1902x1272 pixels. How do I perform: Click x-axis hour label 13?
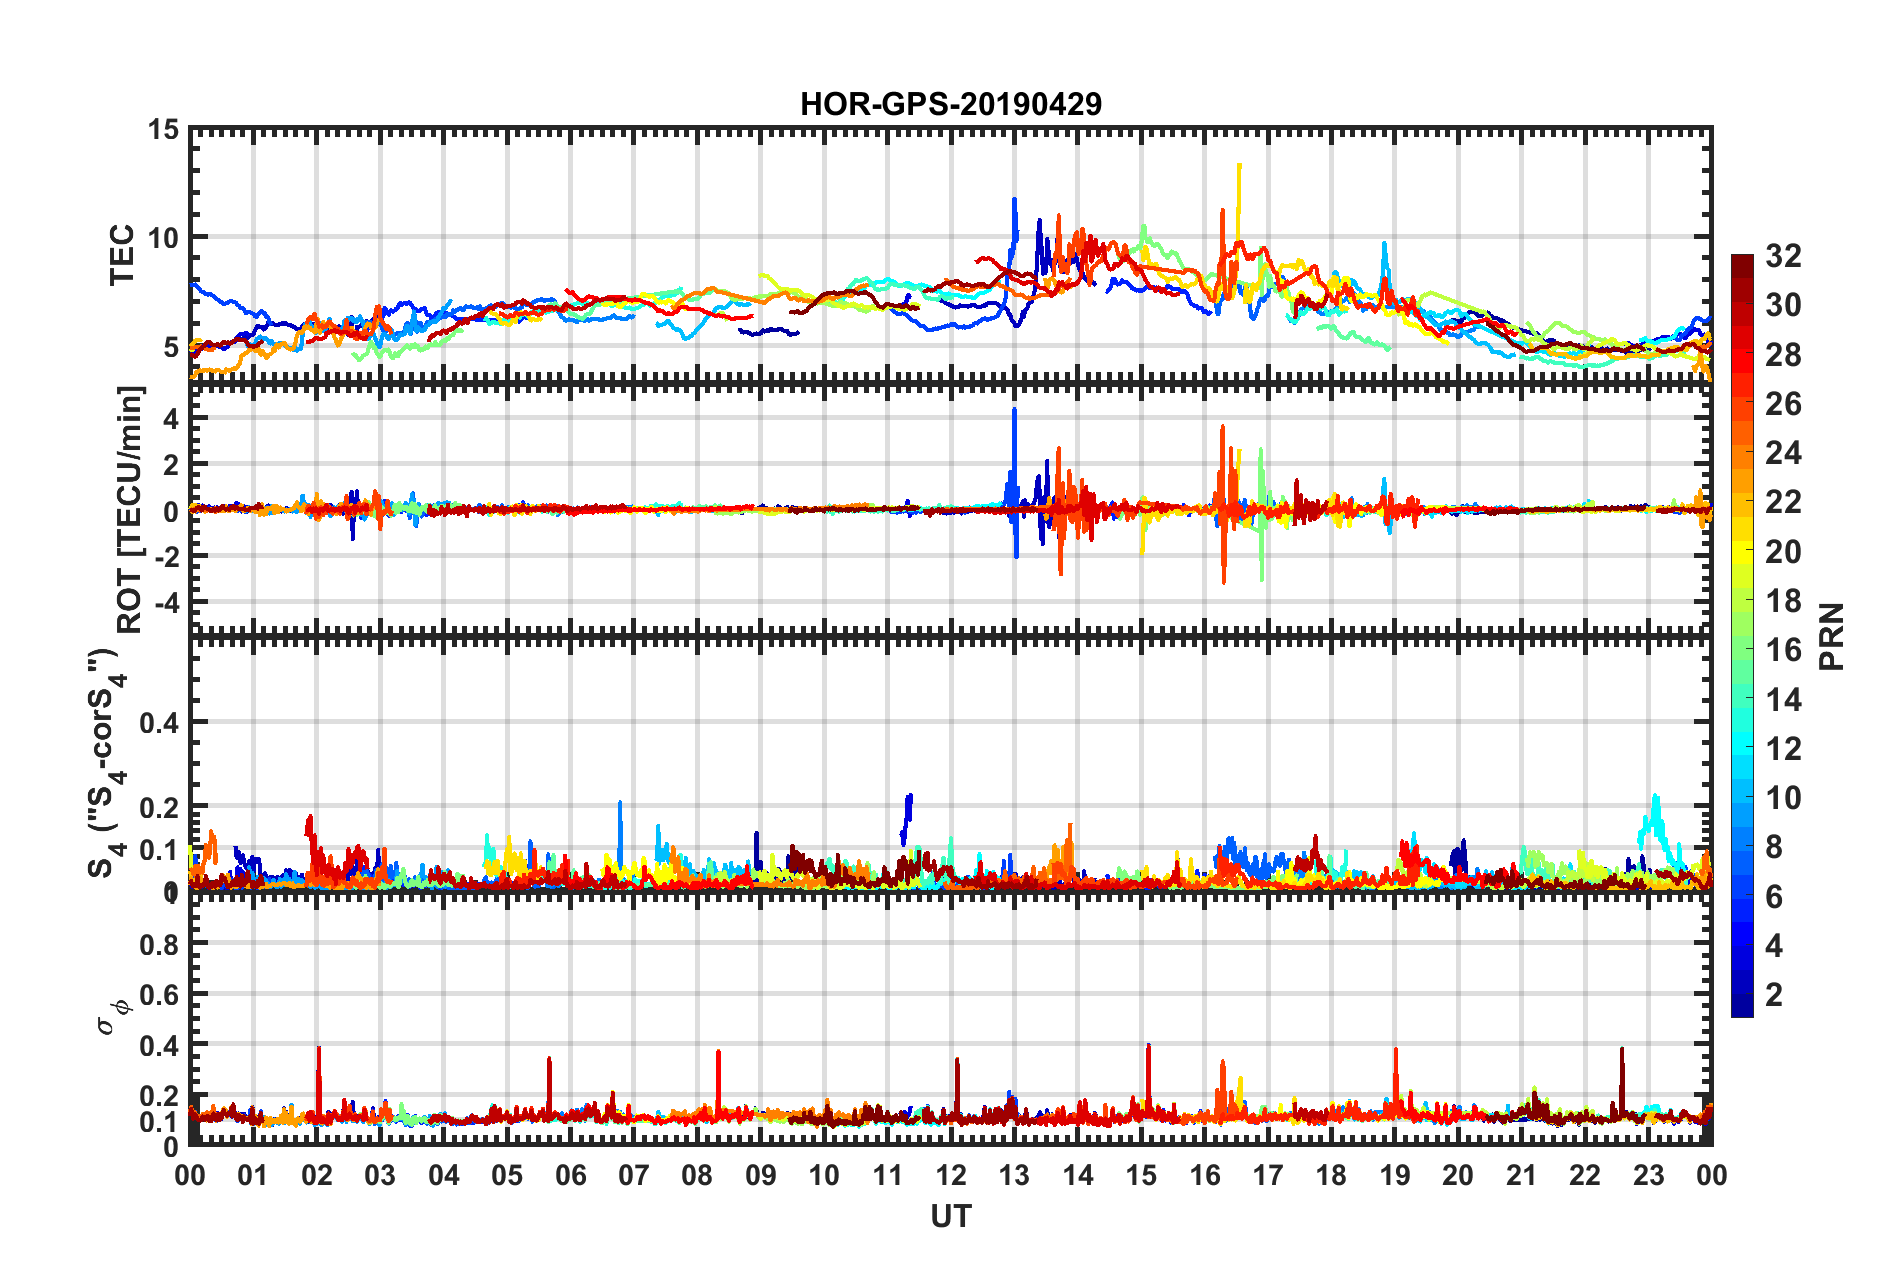(x=1014, y=1175)
